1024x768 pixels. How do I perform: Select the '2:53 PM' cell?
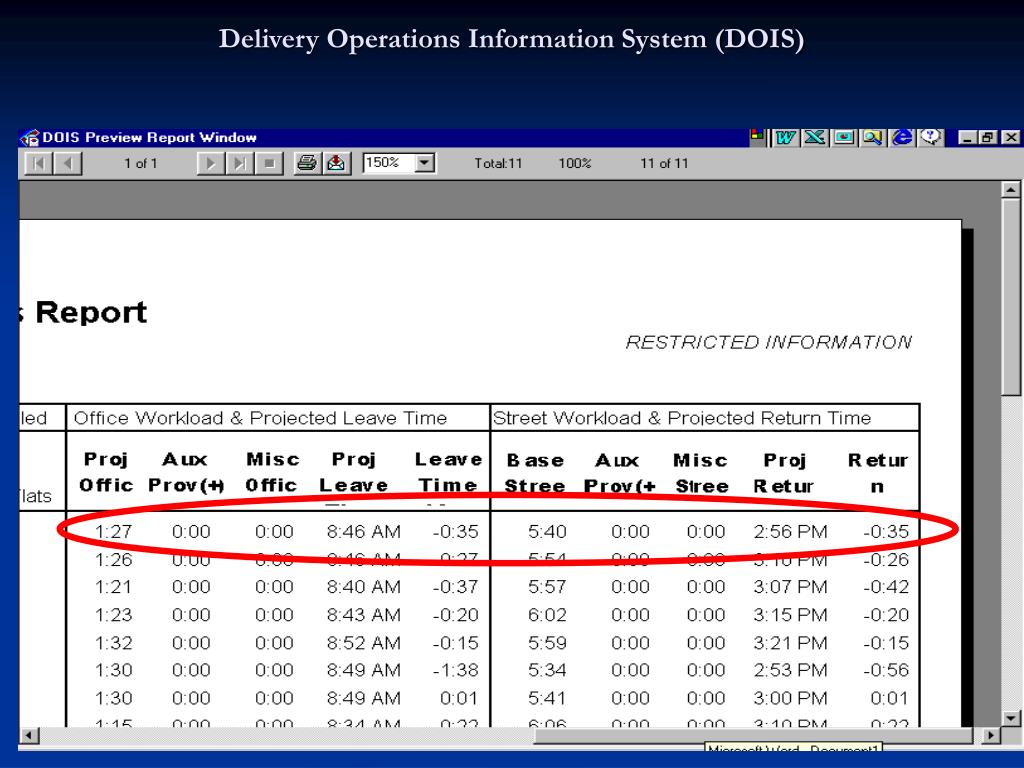click(790, 670)
